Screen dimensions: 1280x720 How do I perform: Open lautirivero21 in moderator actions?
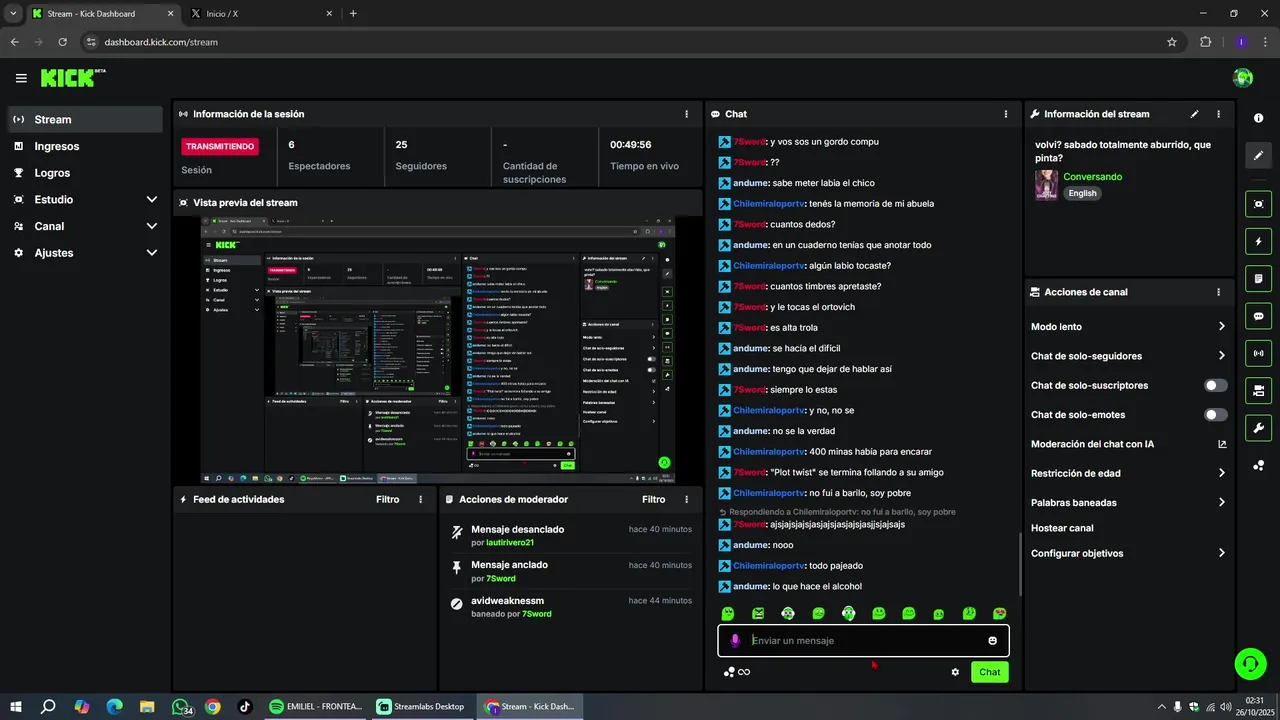(x=510, y=543)
